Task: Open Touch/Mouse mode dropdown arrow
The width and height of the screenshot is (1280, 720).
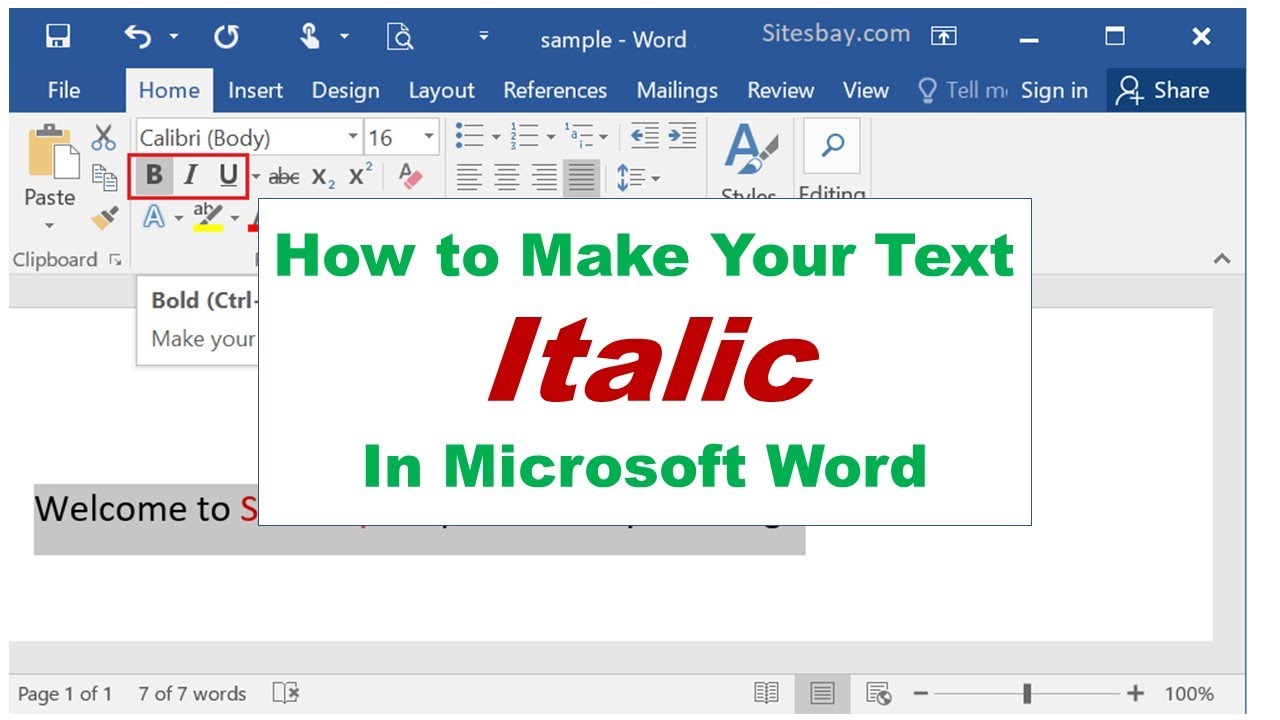Action: (345, 37)
